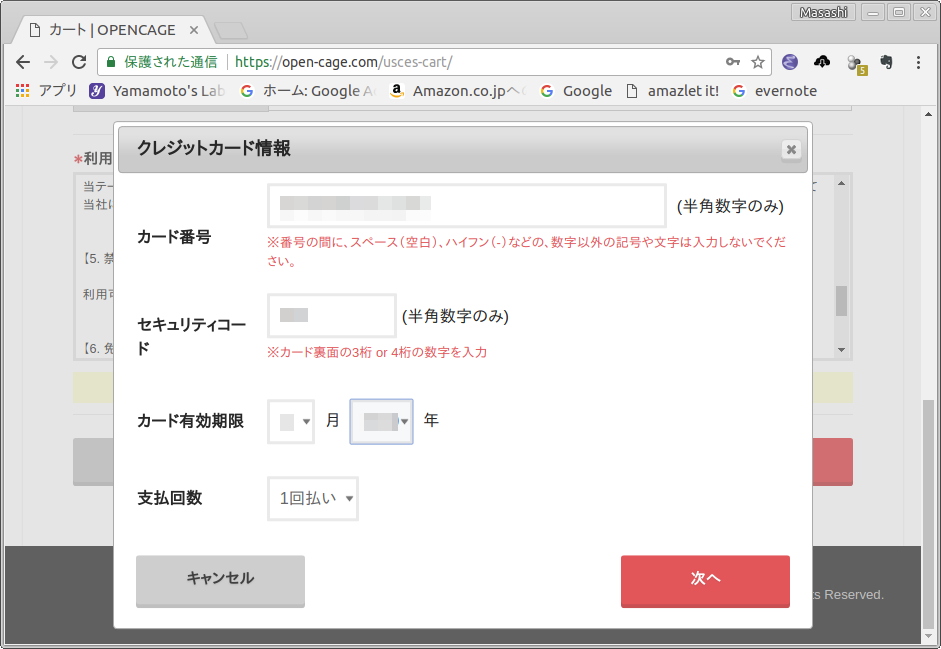This screenshot has height=649, width=941.
Task: Open the Chrome three-dot menu
Action: pyautogui.click(x=918, y=62)
